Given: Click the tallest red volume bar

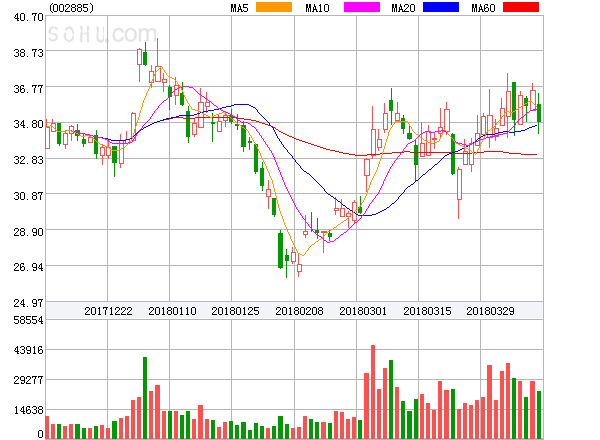Looking at the screenshot, I should point(373,392).
